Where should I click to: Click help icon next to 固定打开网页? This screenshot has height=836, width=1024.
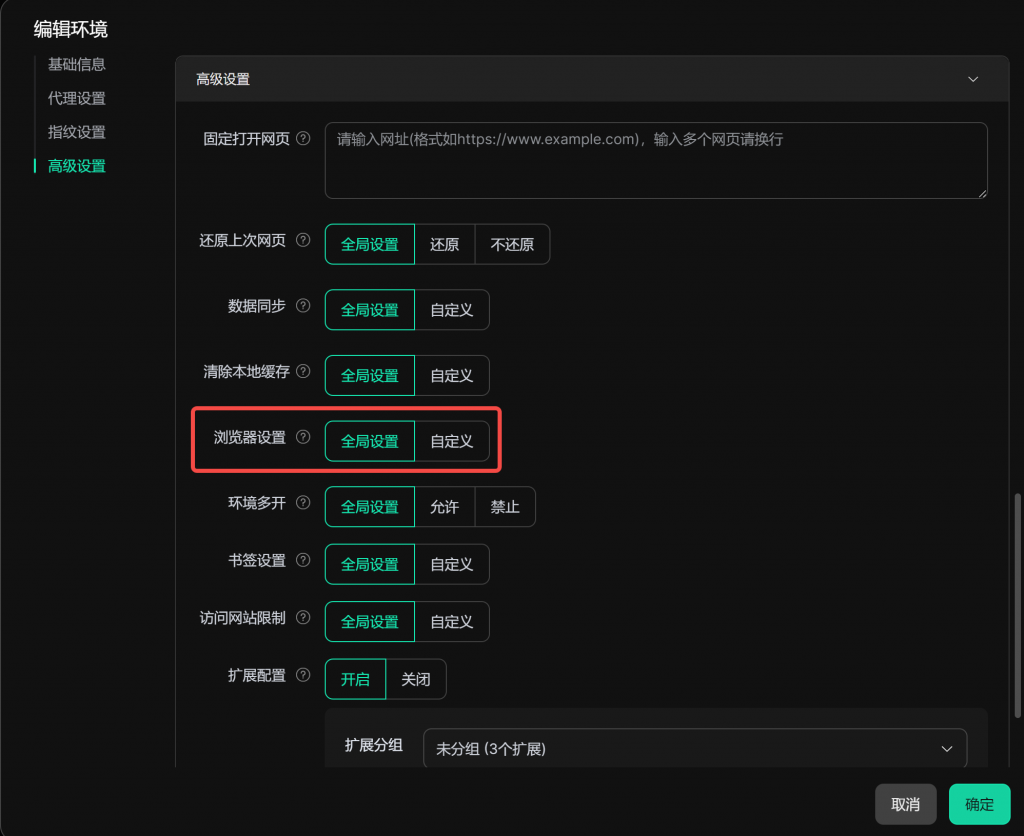(304, 139)
